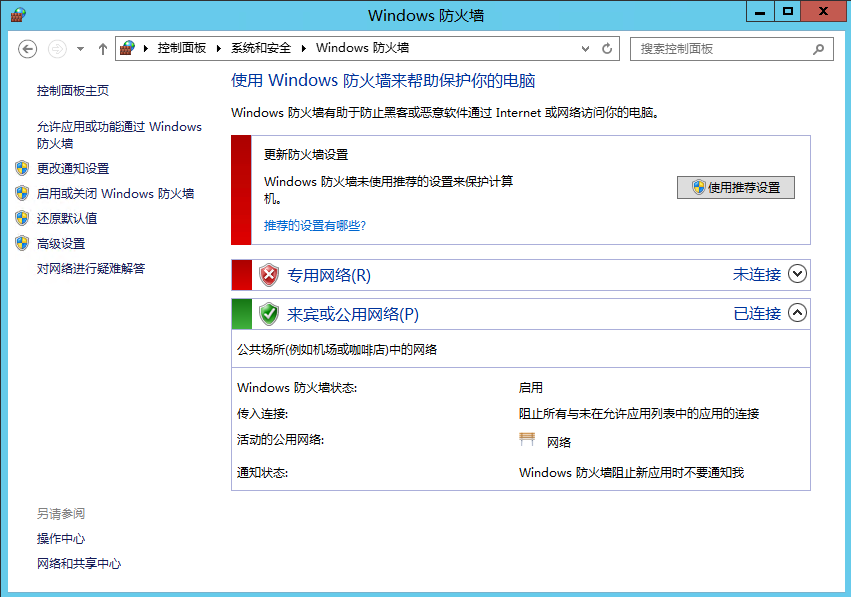The width and height of the screenshot is (851, 597).
Task: Click the red shield icon for 专用网络
Action: [268, 275]
